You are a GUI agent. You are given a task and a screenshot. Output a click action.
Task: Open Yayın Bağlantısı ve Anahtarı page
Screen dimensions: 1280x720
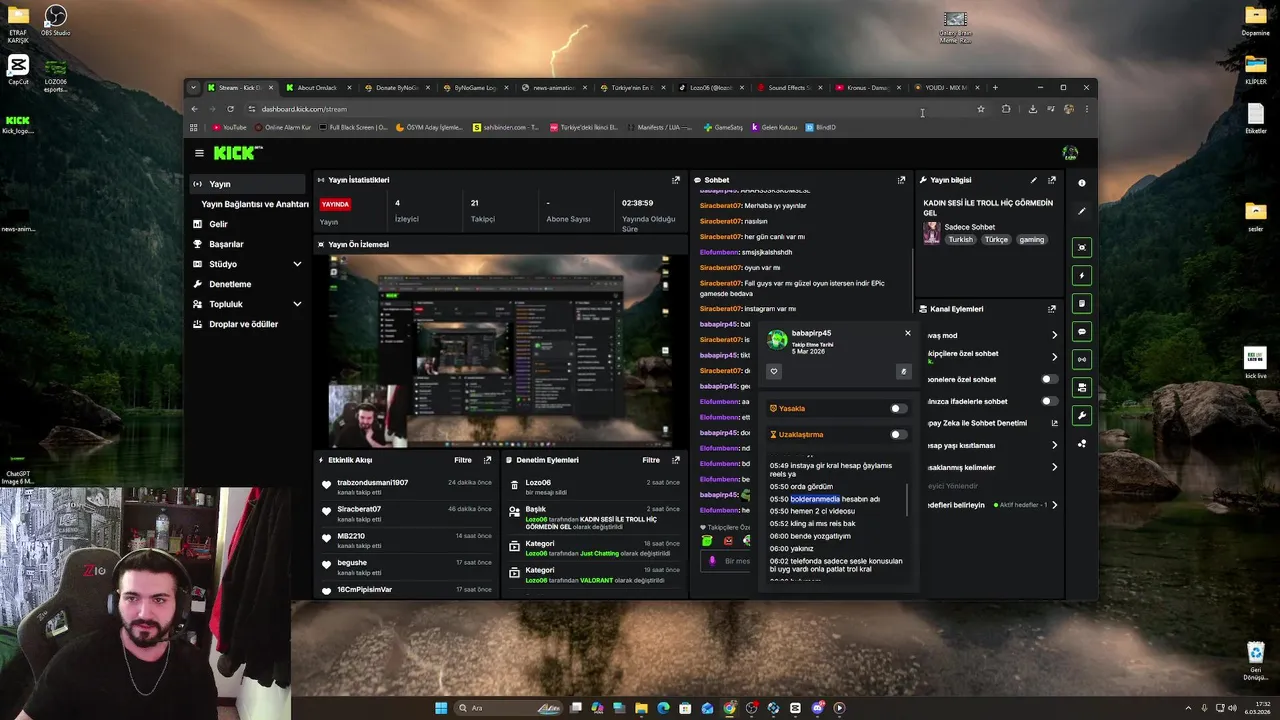(255, 204)
